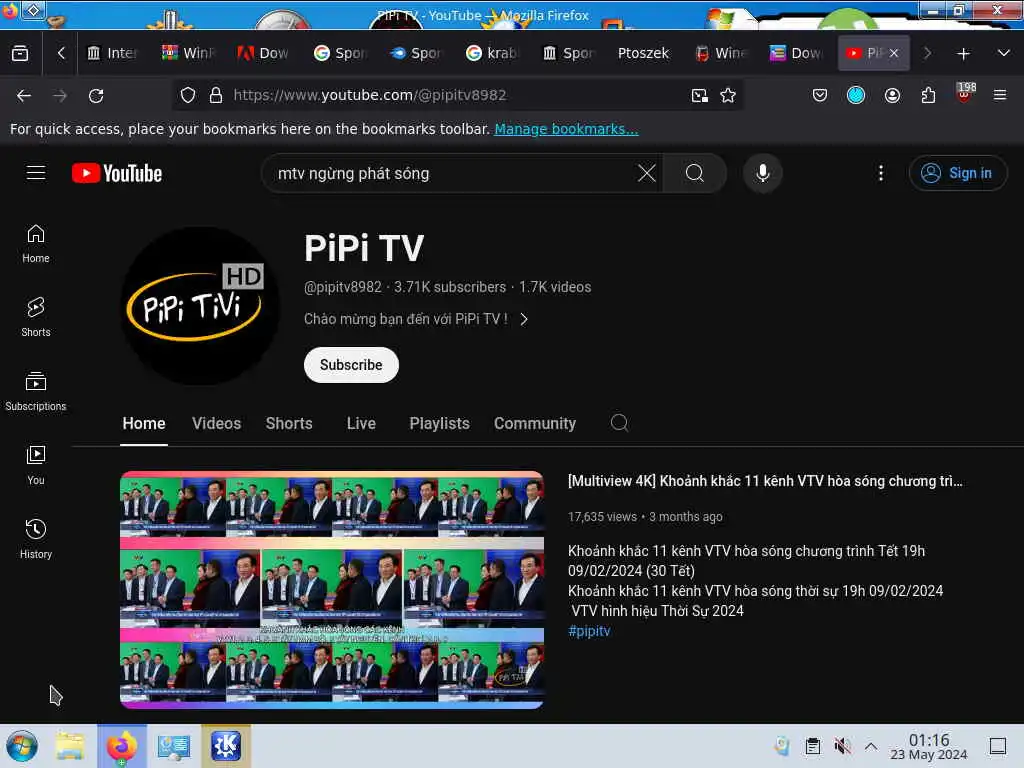Click the Sign in button
The image size is (1024, 768).
[957, 173]
